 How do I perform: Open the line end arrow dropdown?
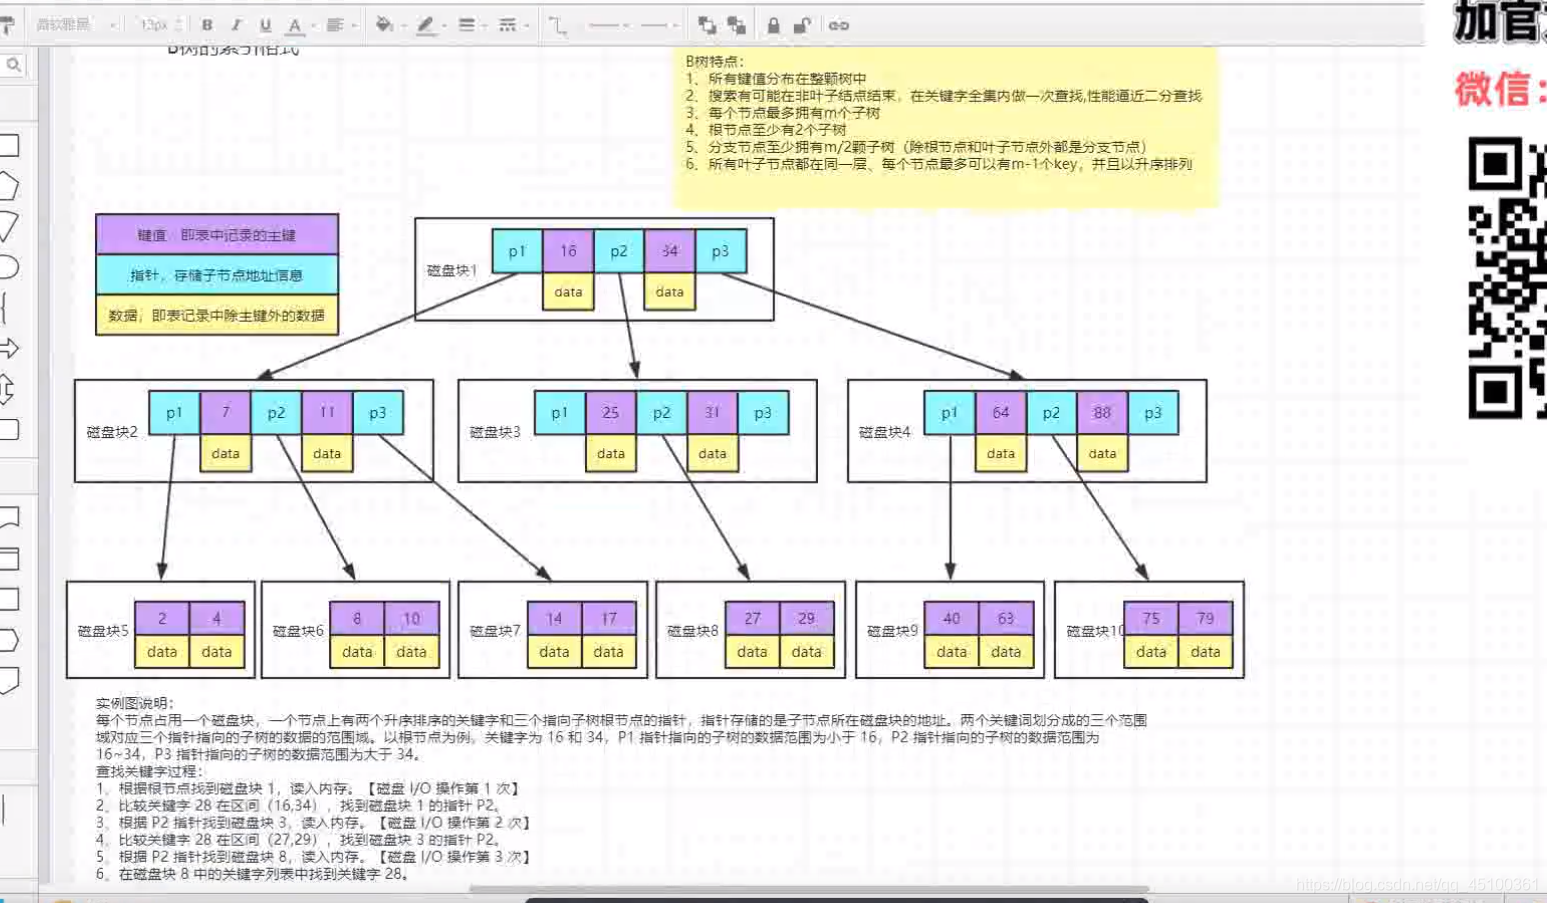pyautogui.click(x=659, y=25)
